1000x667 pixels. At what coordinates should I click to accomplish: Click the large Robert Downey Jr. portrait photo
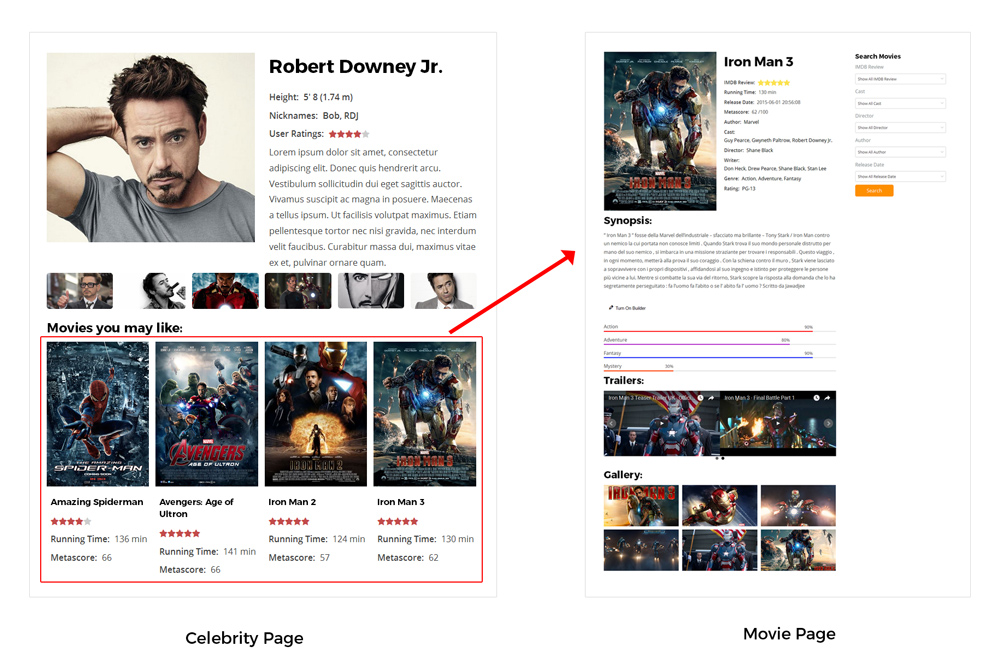coord(151,147)
